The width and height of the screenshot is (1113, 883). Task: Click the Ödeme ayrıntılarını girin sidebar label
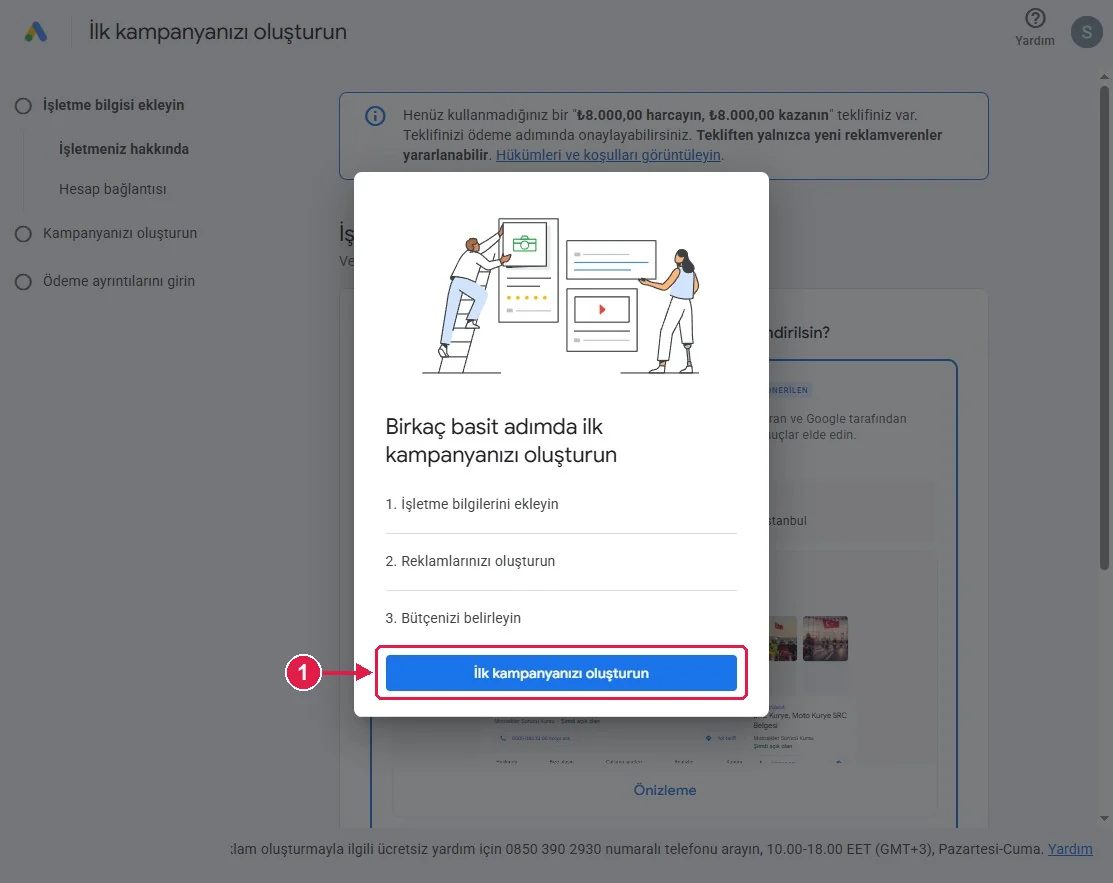tap(119, 281)
